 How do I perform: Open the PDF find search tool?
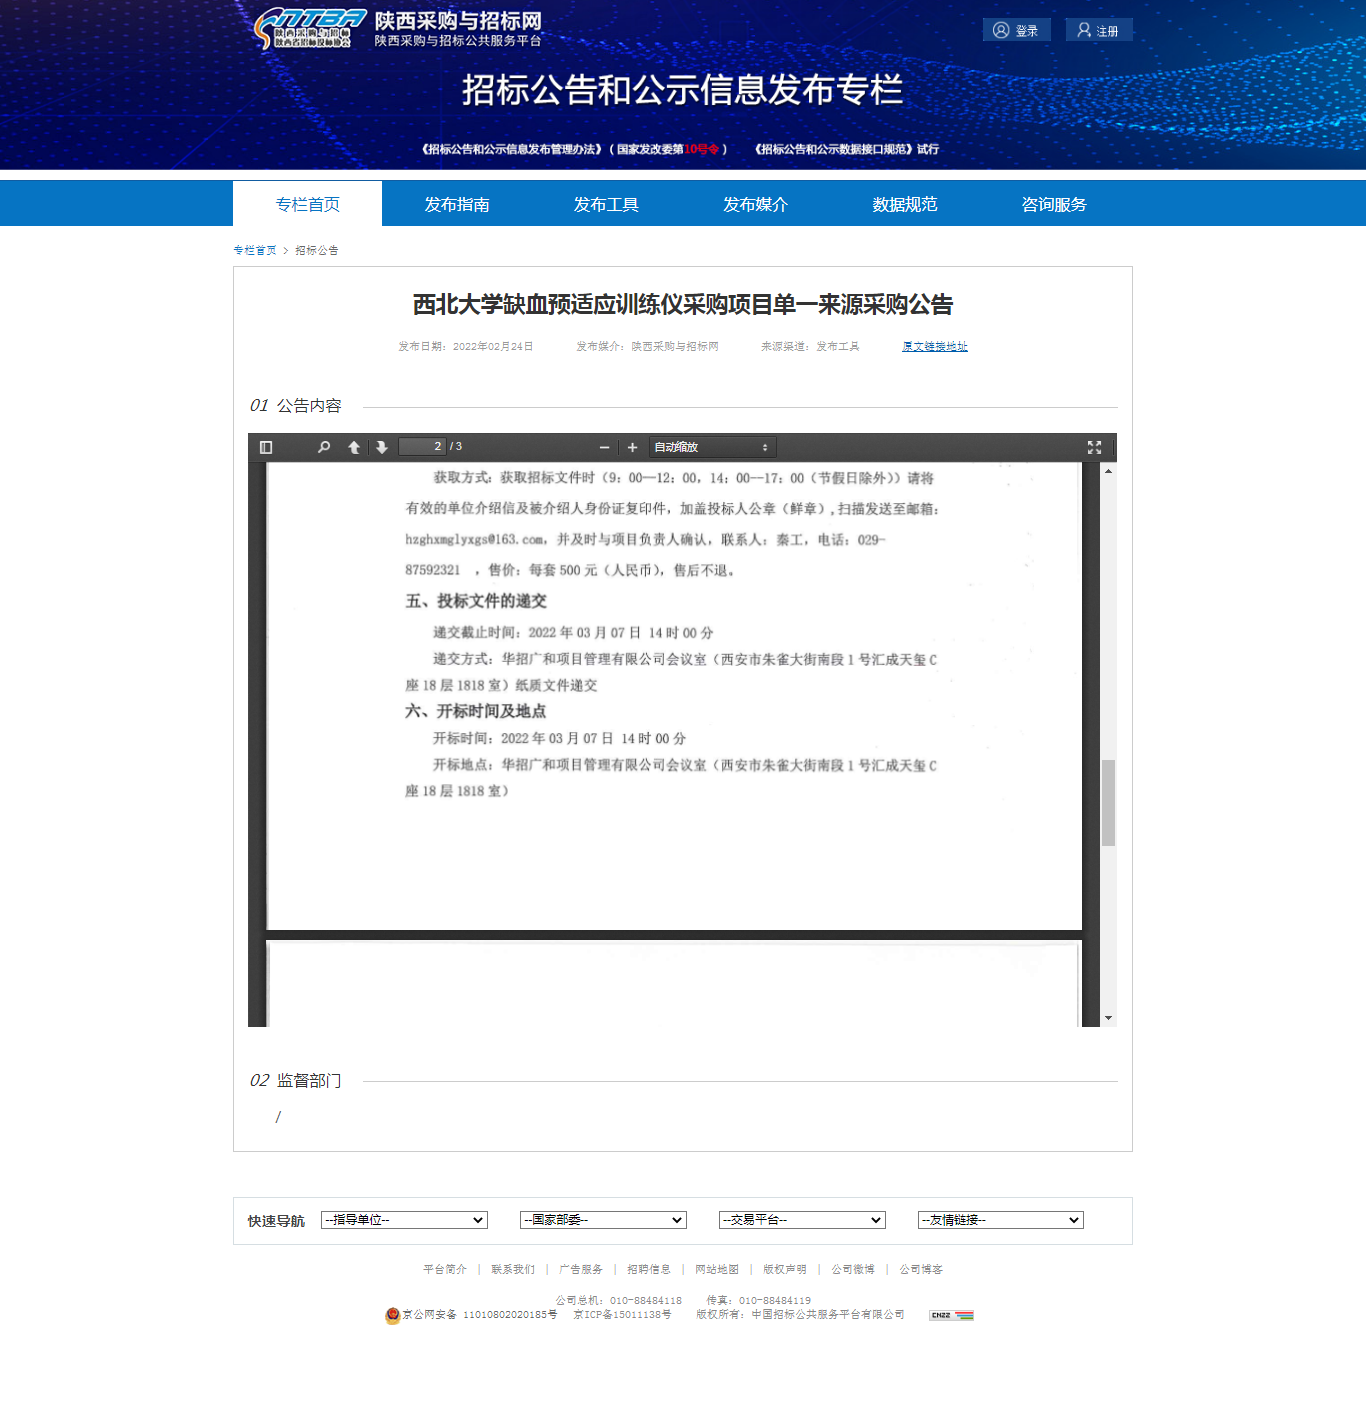pyautogui.click(x=324, y=447)
